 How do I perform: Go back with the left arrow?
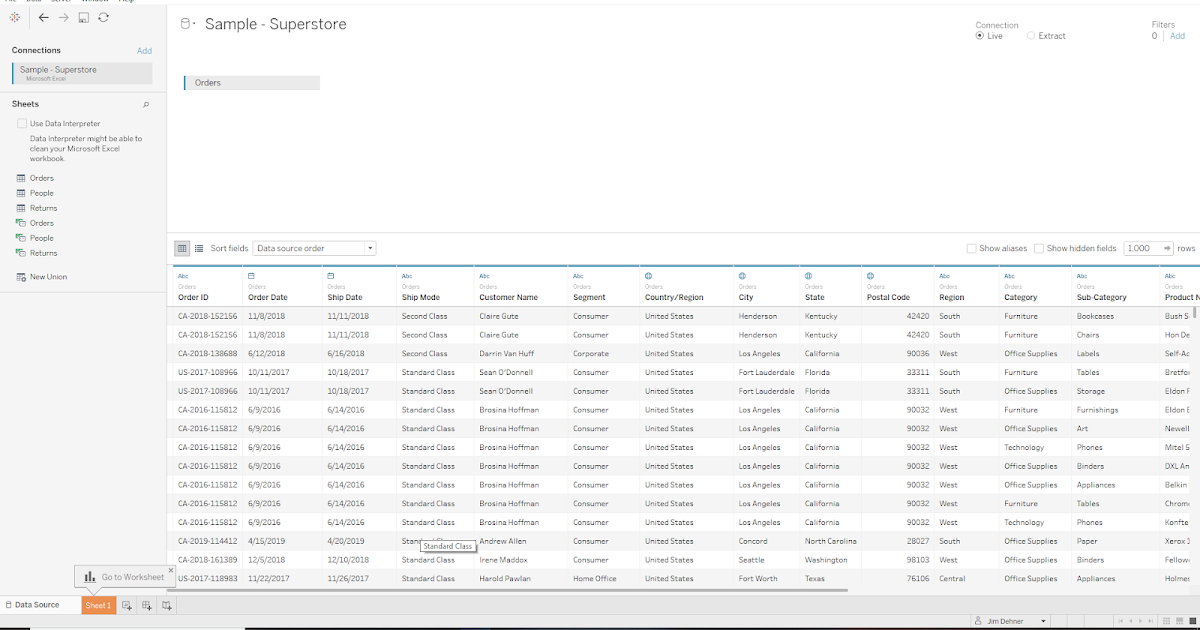43,18
